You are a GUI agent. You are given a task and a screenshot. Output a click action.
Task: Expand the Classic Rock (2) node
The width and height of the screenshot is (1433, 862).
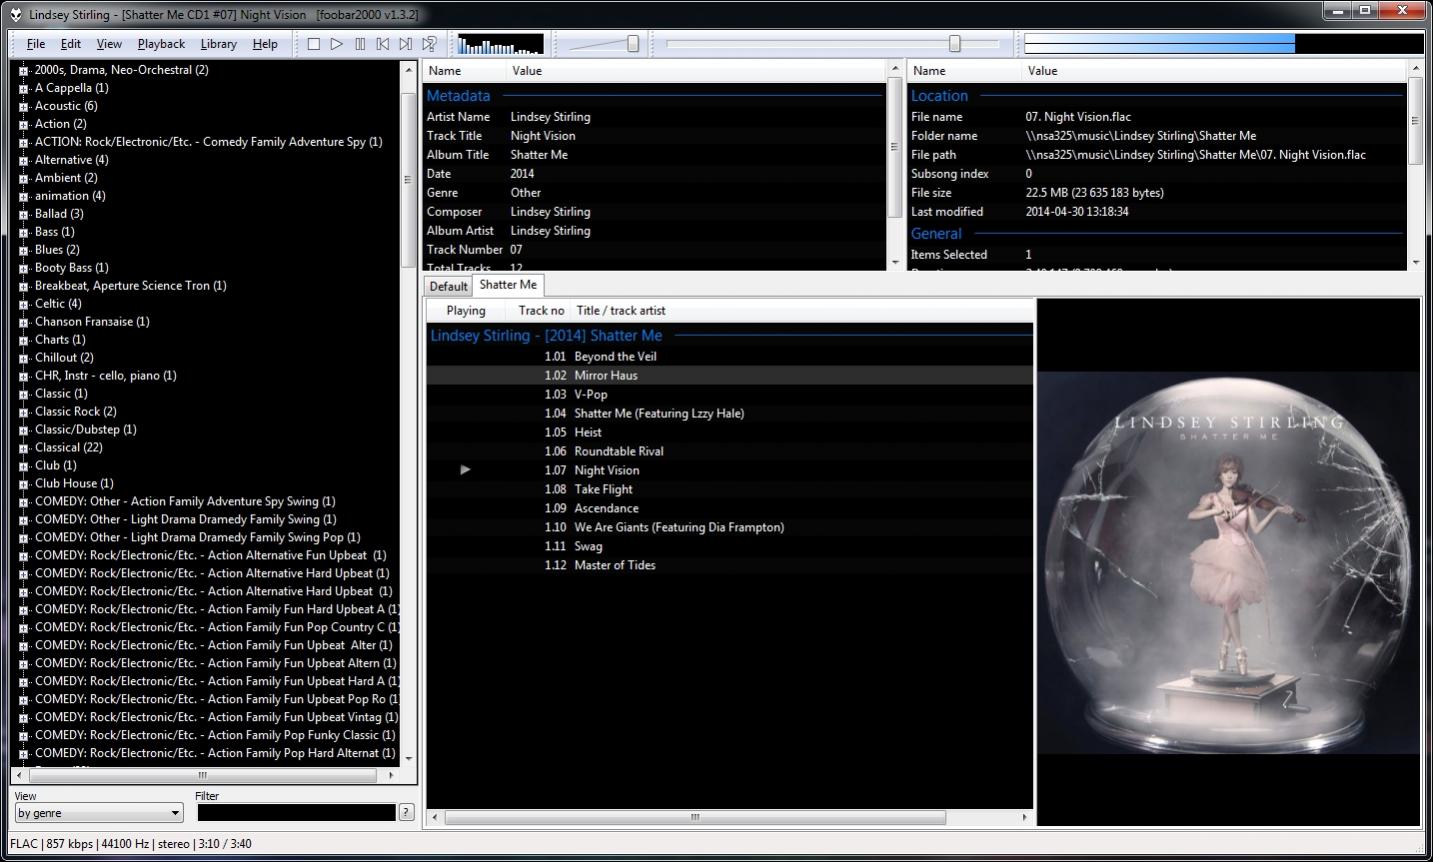(23, 413)
